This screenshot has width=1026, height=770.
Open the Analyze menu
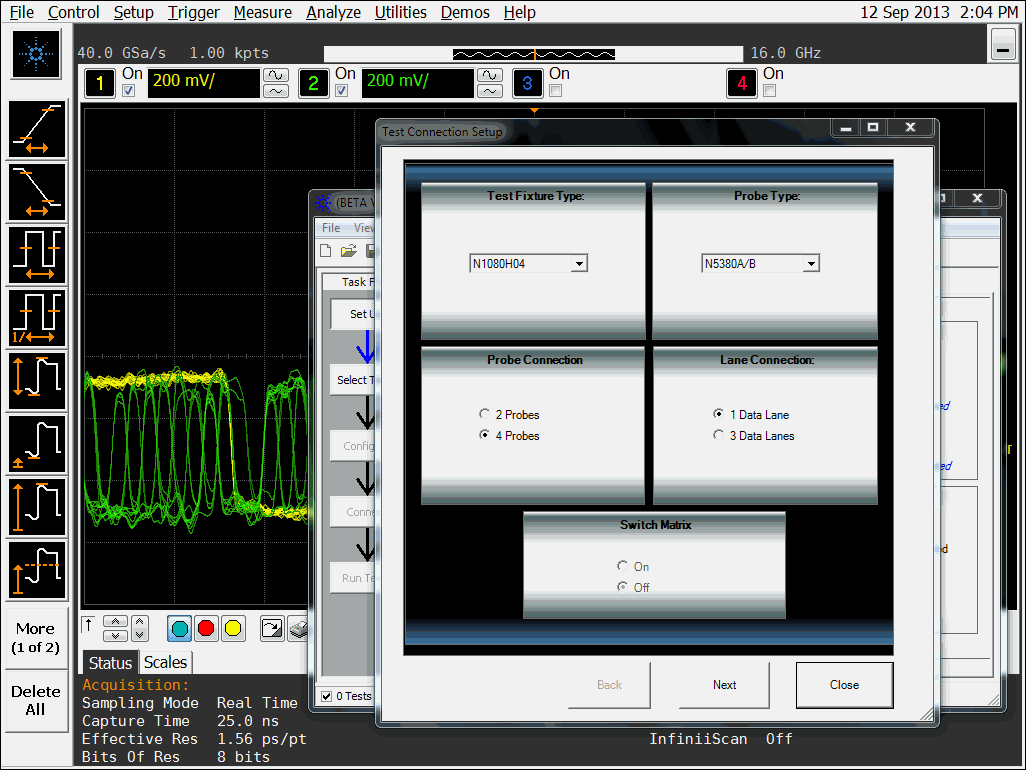(x=333, y=12)
